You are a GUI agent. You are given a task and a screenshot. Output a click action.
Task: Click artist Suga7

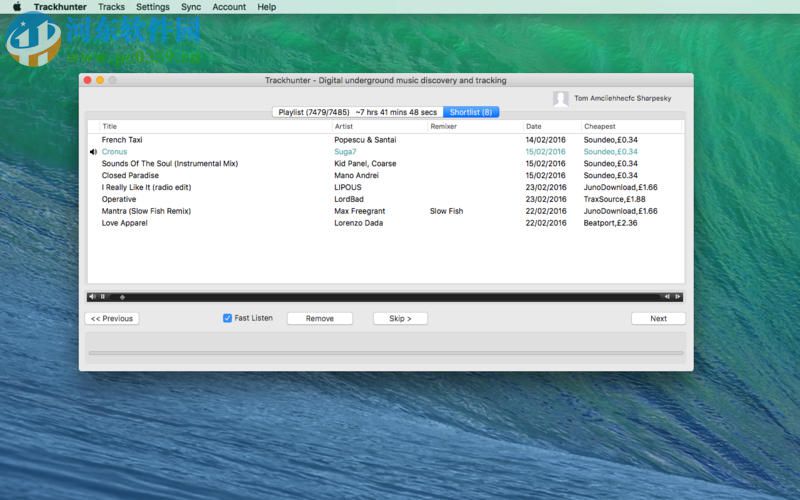(x=345, y=152)
